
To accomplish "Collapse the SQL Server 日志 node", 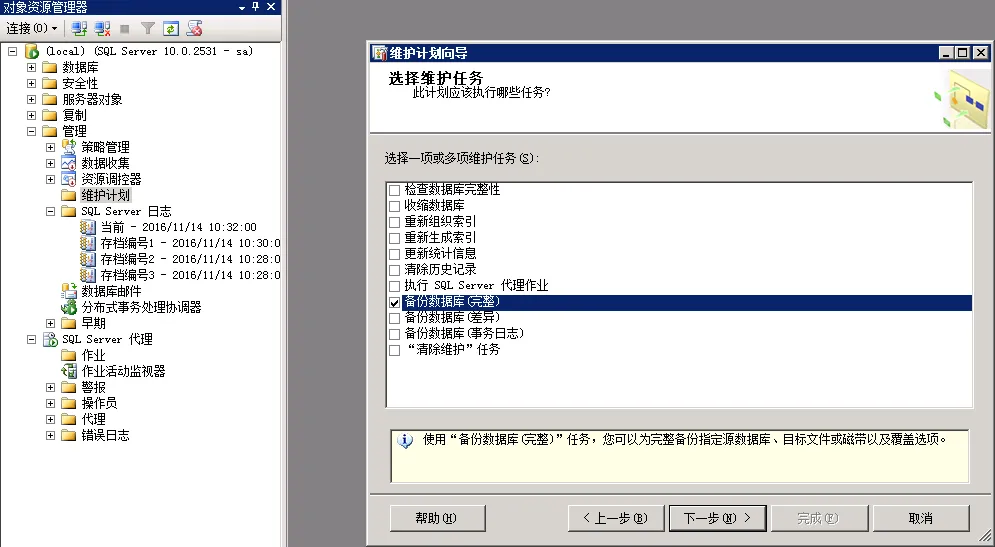I will tap(51, 211).
